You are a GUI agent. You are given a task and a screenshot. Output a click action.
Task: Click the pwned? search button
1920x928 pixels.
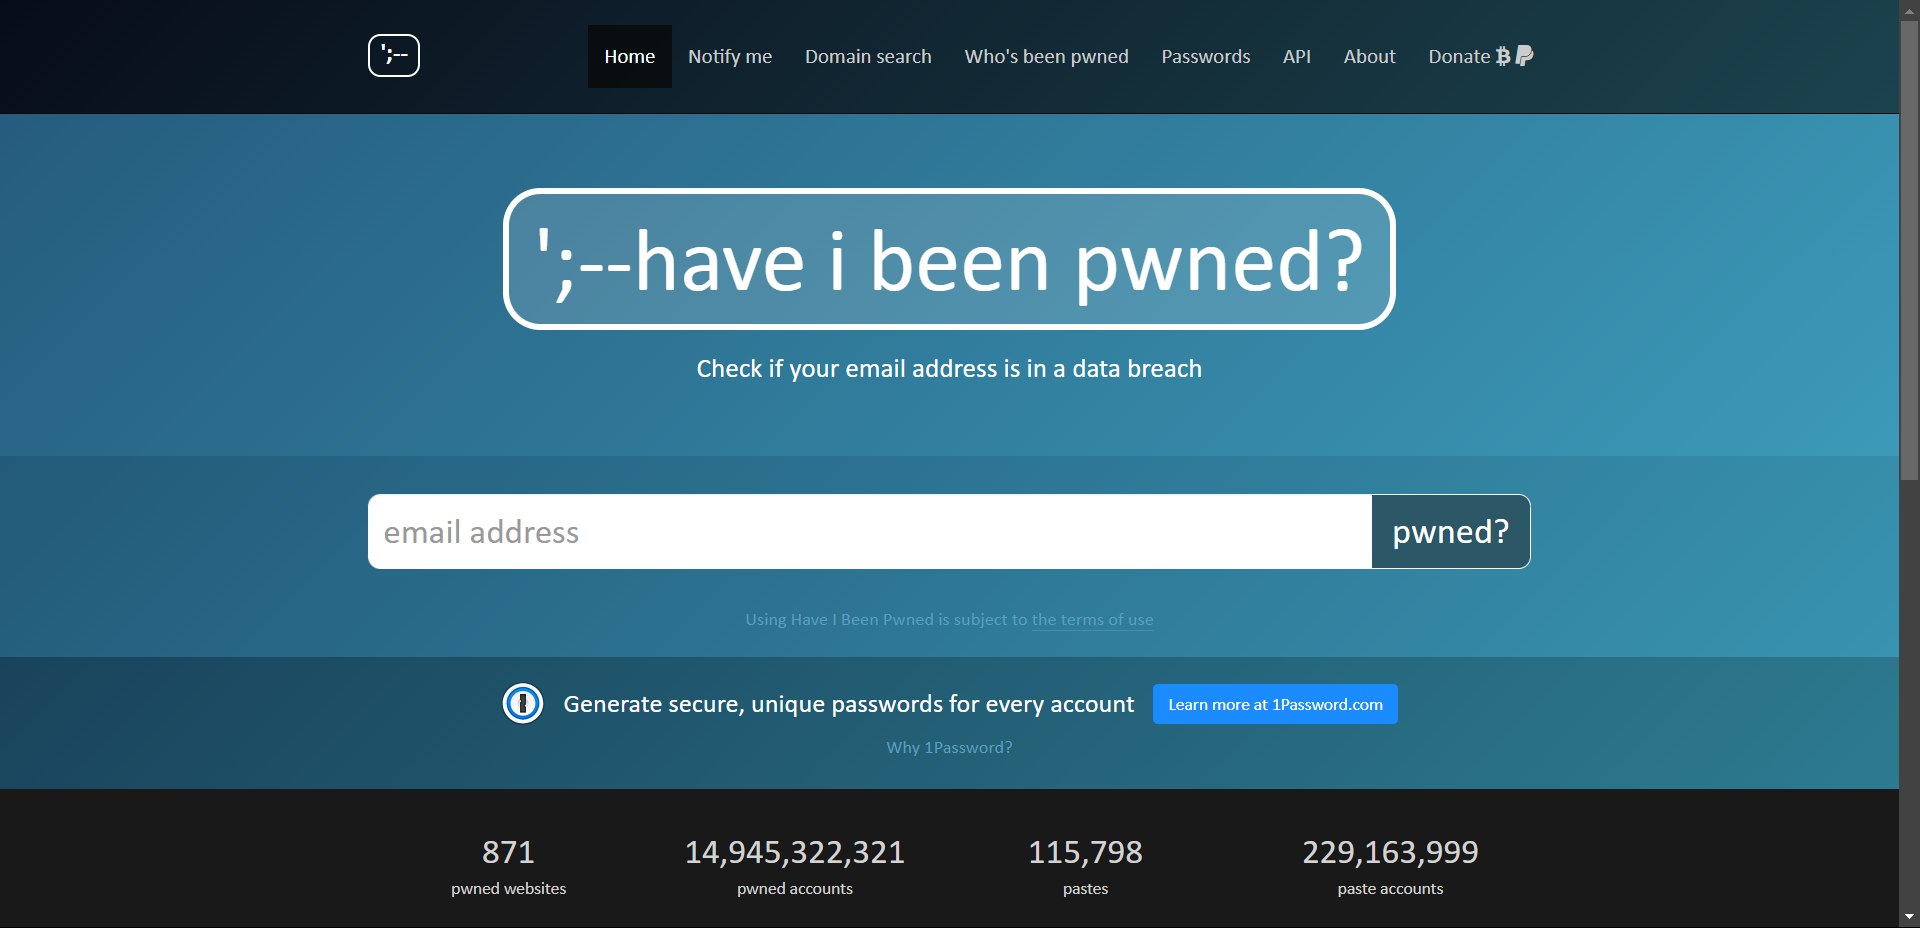coord(1450,531)
